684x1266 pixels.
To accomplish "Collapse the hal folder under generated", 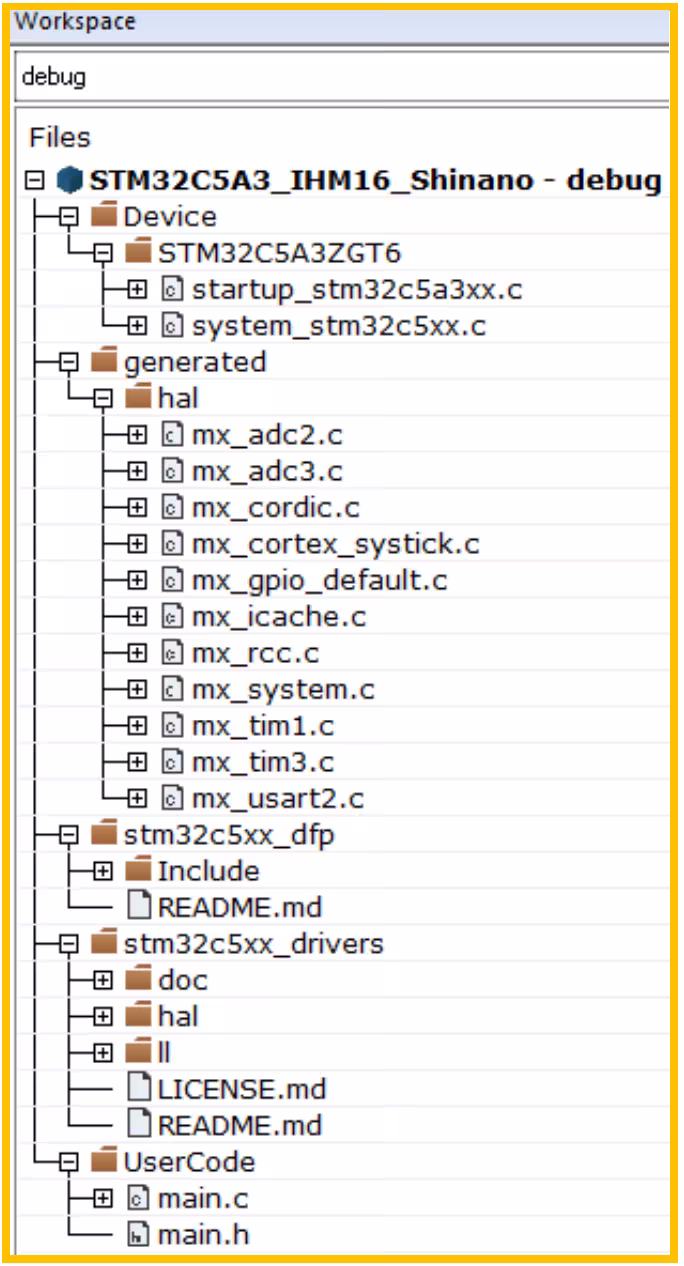I will [104, 398].
